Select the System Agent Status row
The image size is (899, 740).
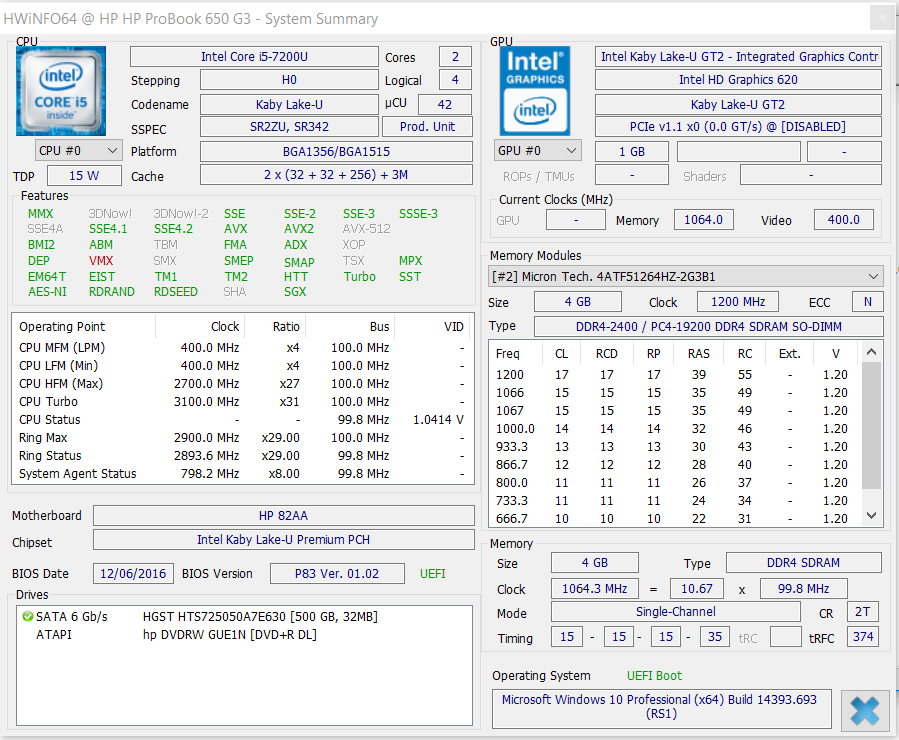point(243,474)
